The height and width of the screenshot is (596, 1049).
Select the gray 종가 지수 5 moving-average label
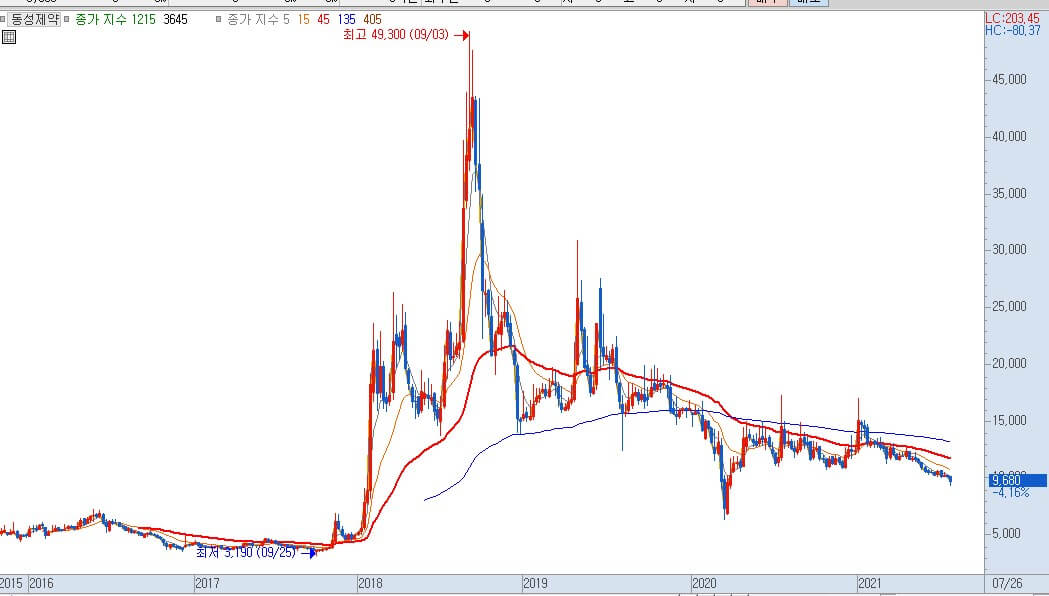pyautogui.click(x=258, y=19)
